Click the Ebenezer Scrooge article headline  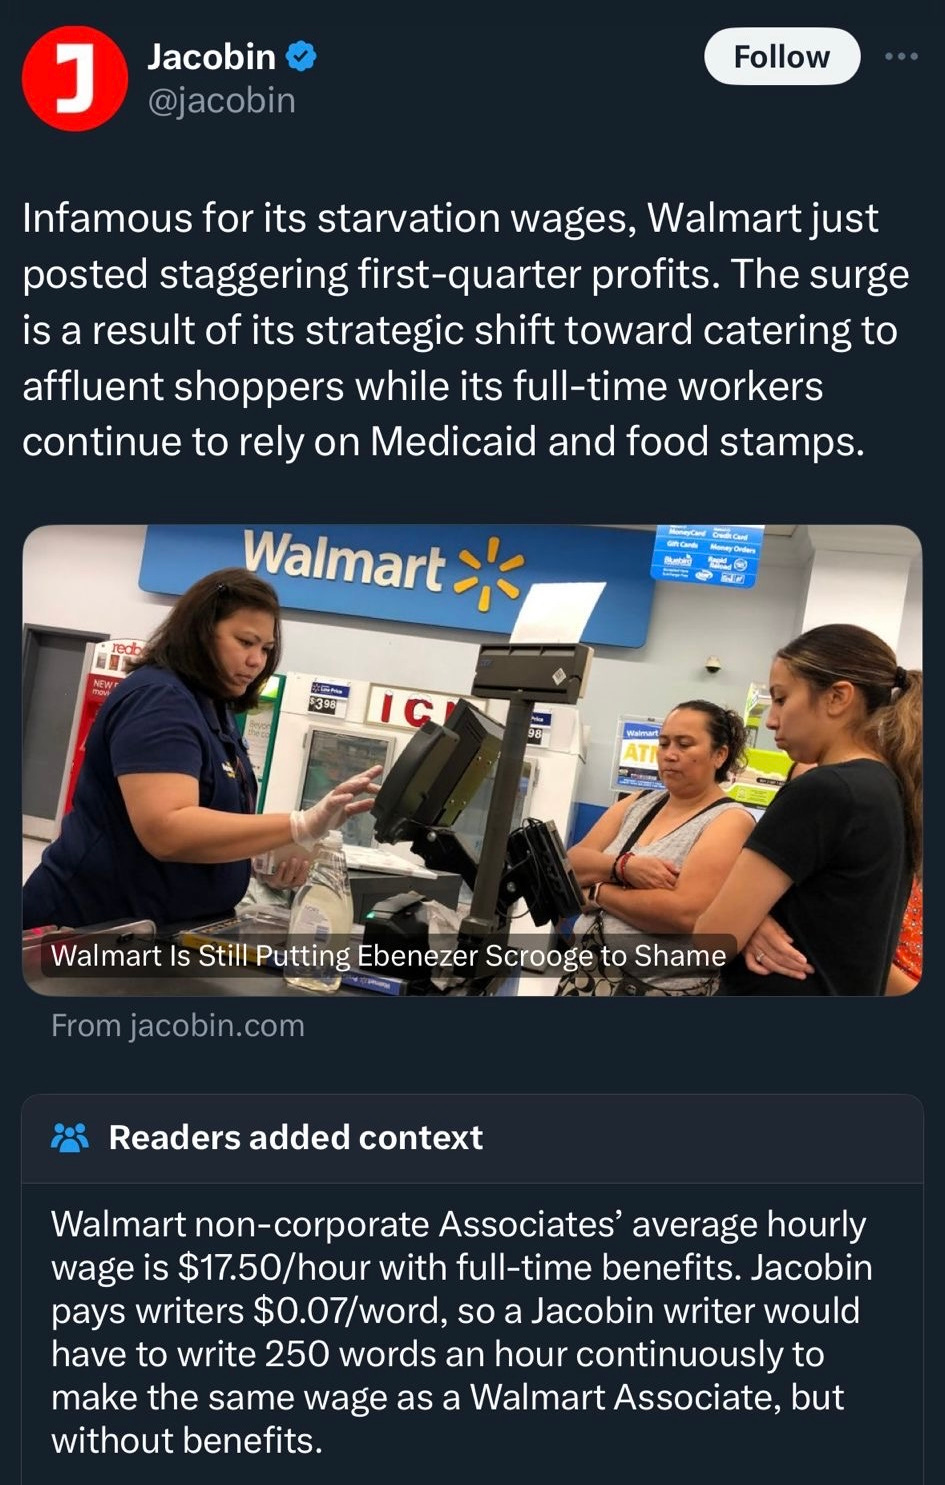click(389, 956)
